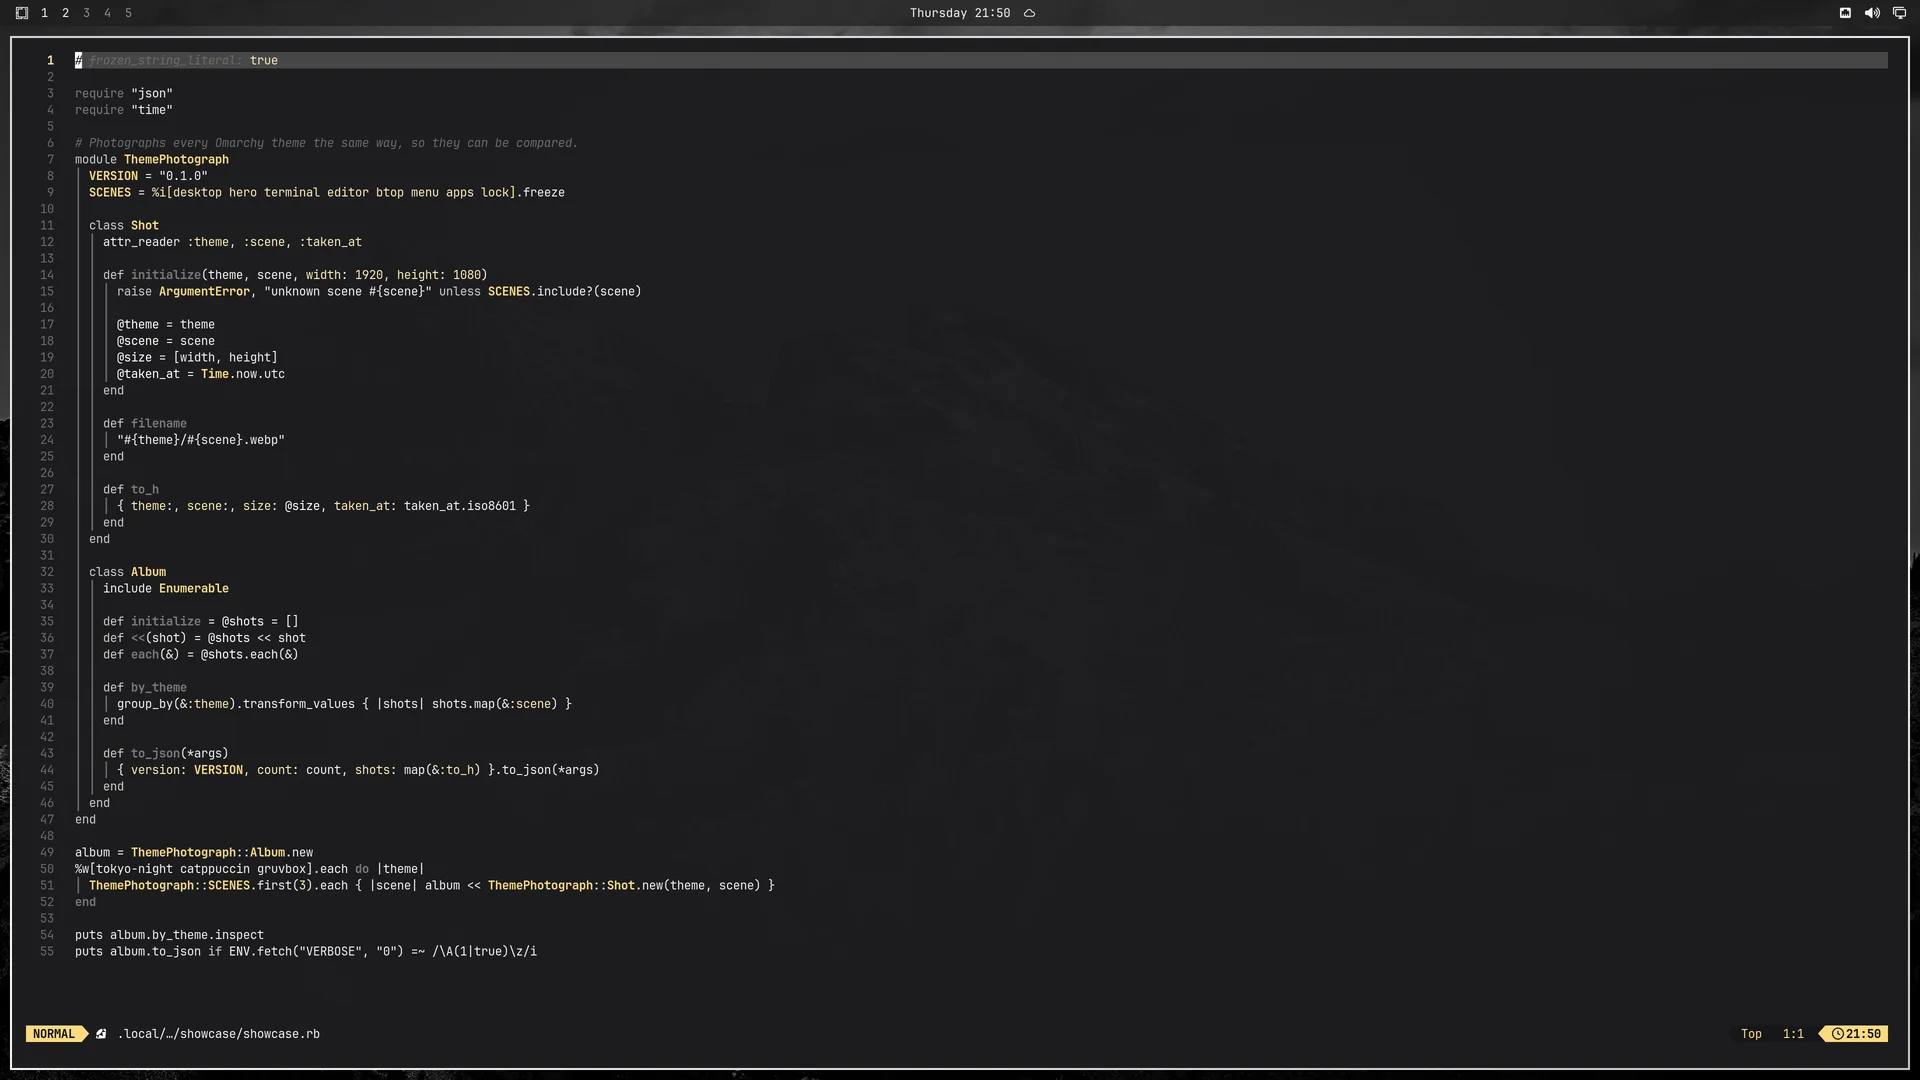1920x1080 pixels.
Task: Place cursor on the class Album definition
Action: [x=127, y=572]
